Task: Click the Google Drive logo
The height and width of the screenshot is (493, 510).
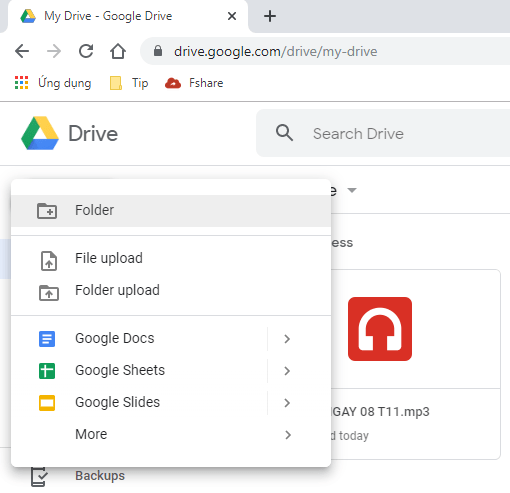Action: click(40, 133)
